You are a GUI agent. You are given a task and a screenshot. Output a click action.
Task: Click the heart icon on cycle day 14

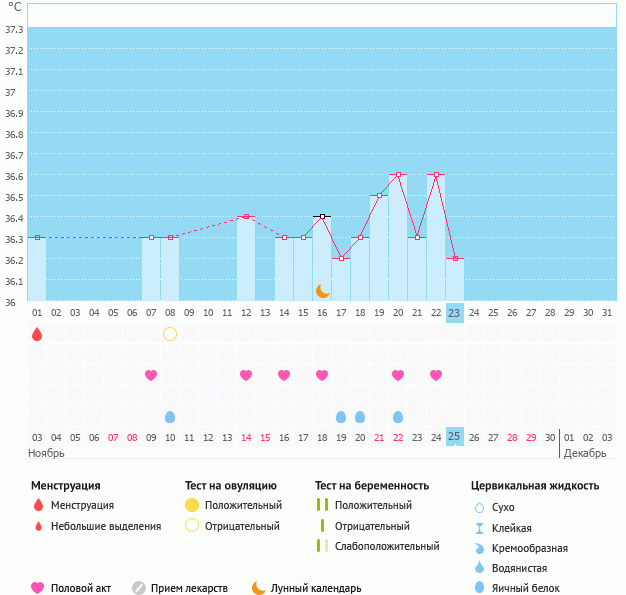pyautogui.click(x=284, y=375)
